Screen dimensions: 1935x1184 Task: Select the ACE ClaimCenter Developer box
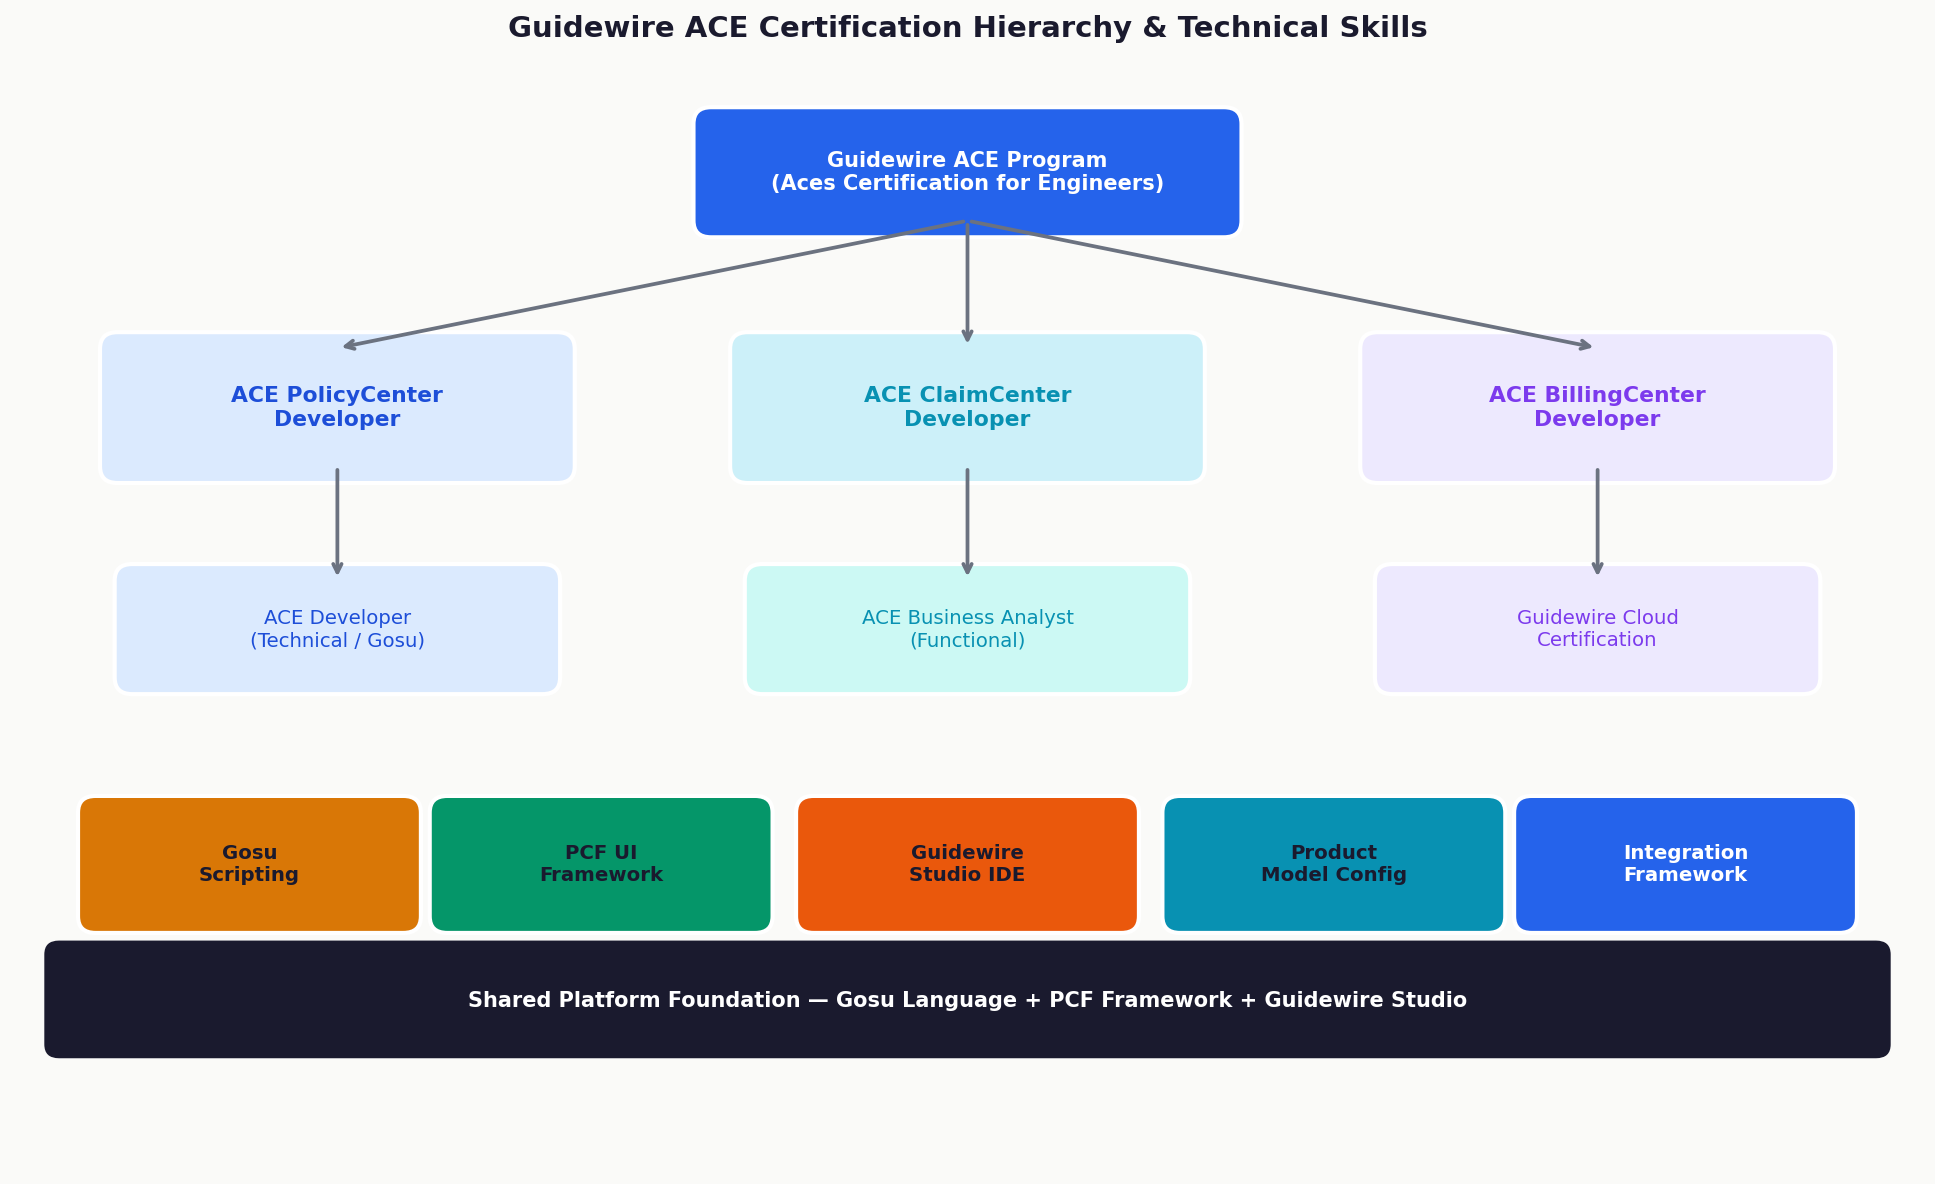[967, 407]
